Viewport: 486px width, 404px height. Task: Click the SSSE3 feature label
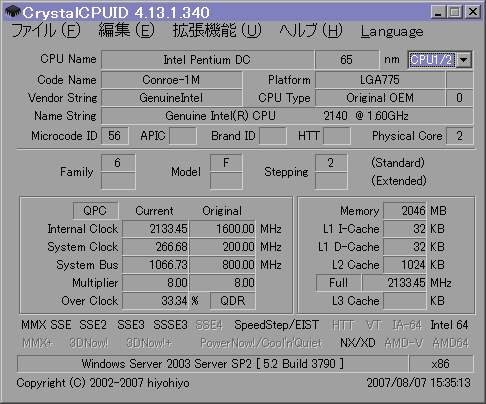(x=170, y=325)
